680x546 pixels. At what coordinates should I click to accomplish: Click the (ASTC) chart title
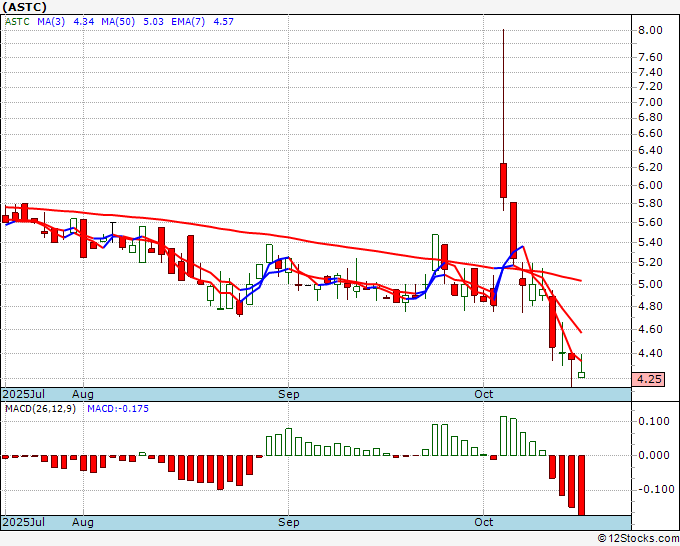pos(24,7)
